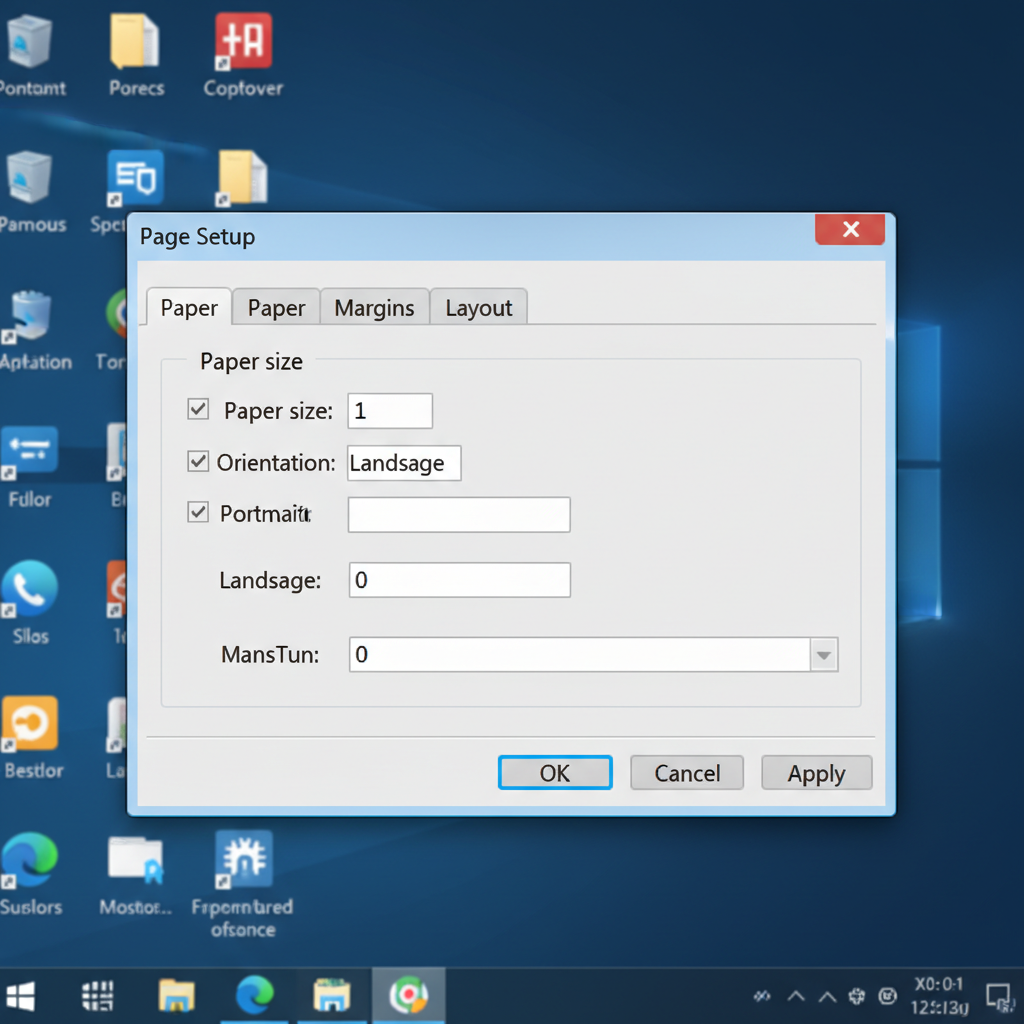This screenshot has width=1024, height=1024.
Task: Open Microsoft Edge from the taskbar
Action: click(254, 996)
